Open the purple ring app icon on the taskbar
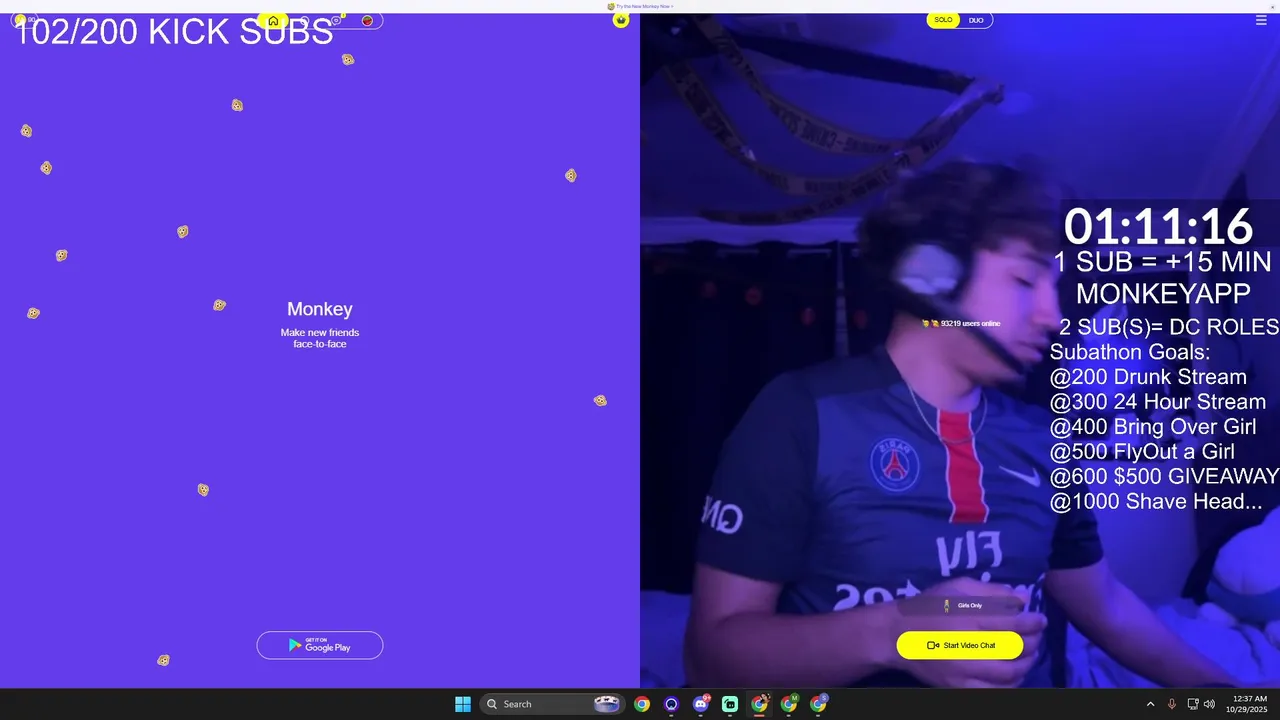Viewport: 1280px width, 720px height. 671,704
